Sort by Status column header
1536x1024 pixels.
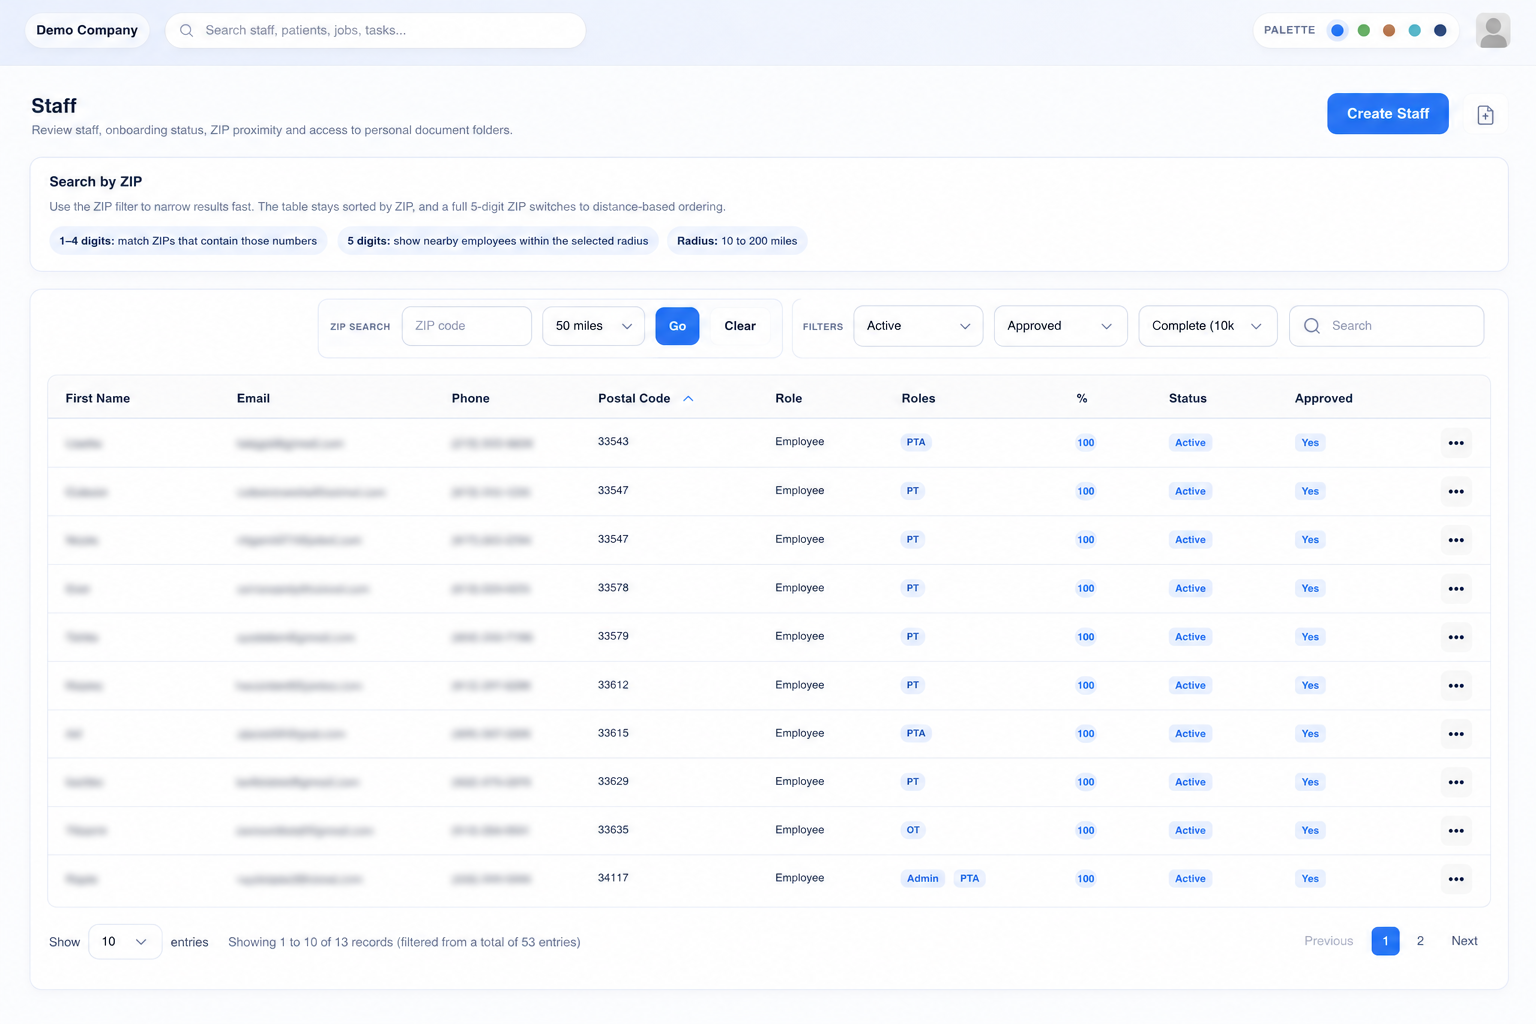[x=1188, y=398]
